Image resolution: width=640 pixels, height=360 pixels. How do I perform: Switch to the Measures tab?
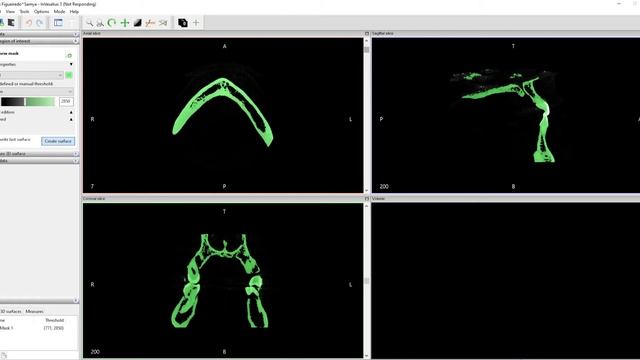(x=35, y=311)
